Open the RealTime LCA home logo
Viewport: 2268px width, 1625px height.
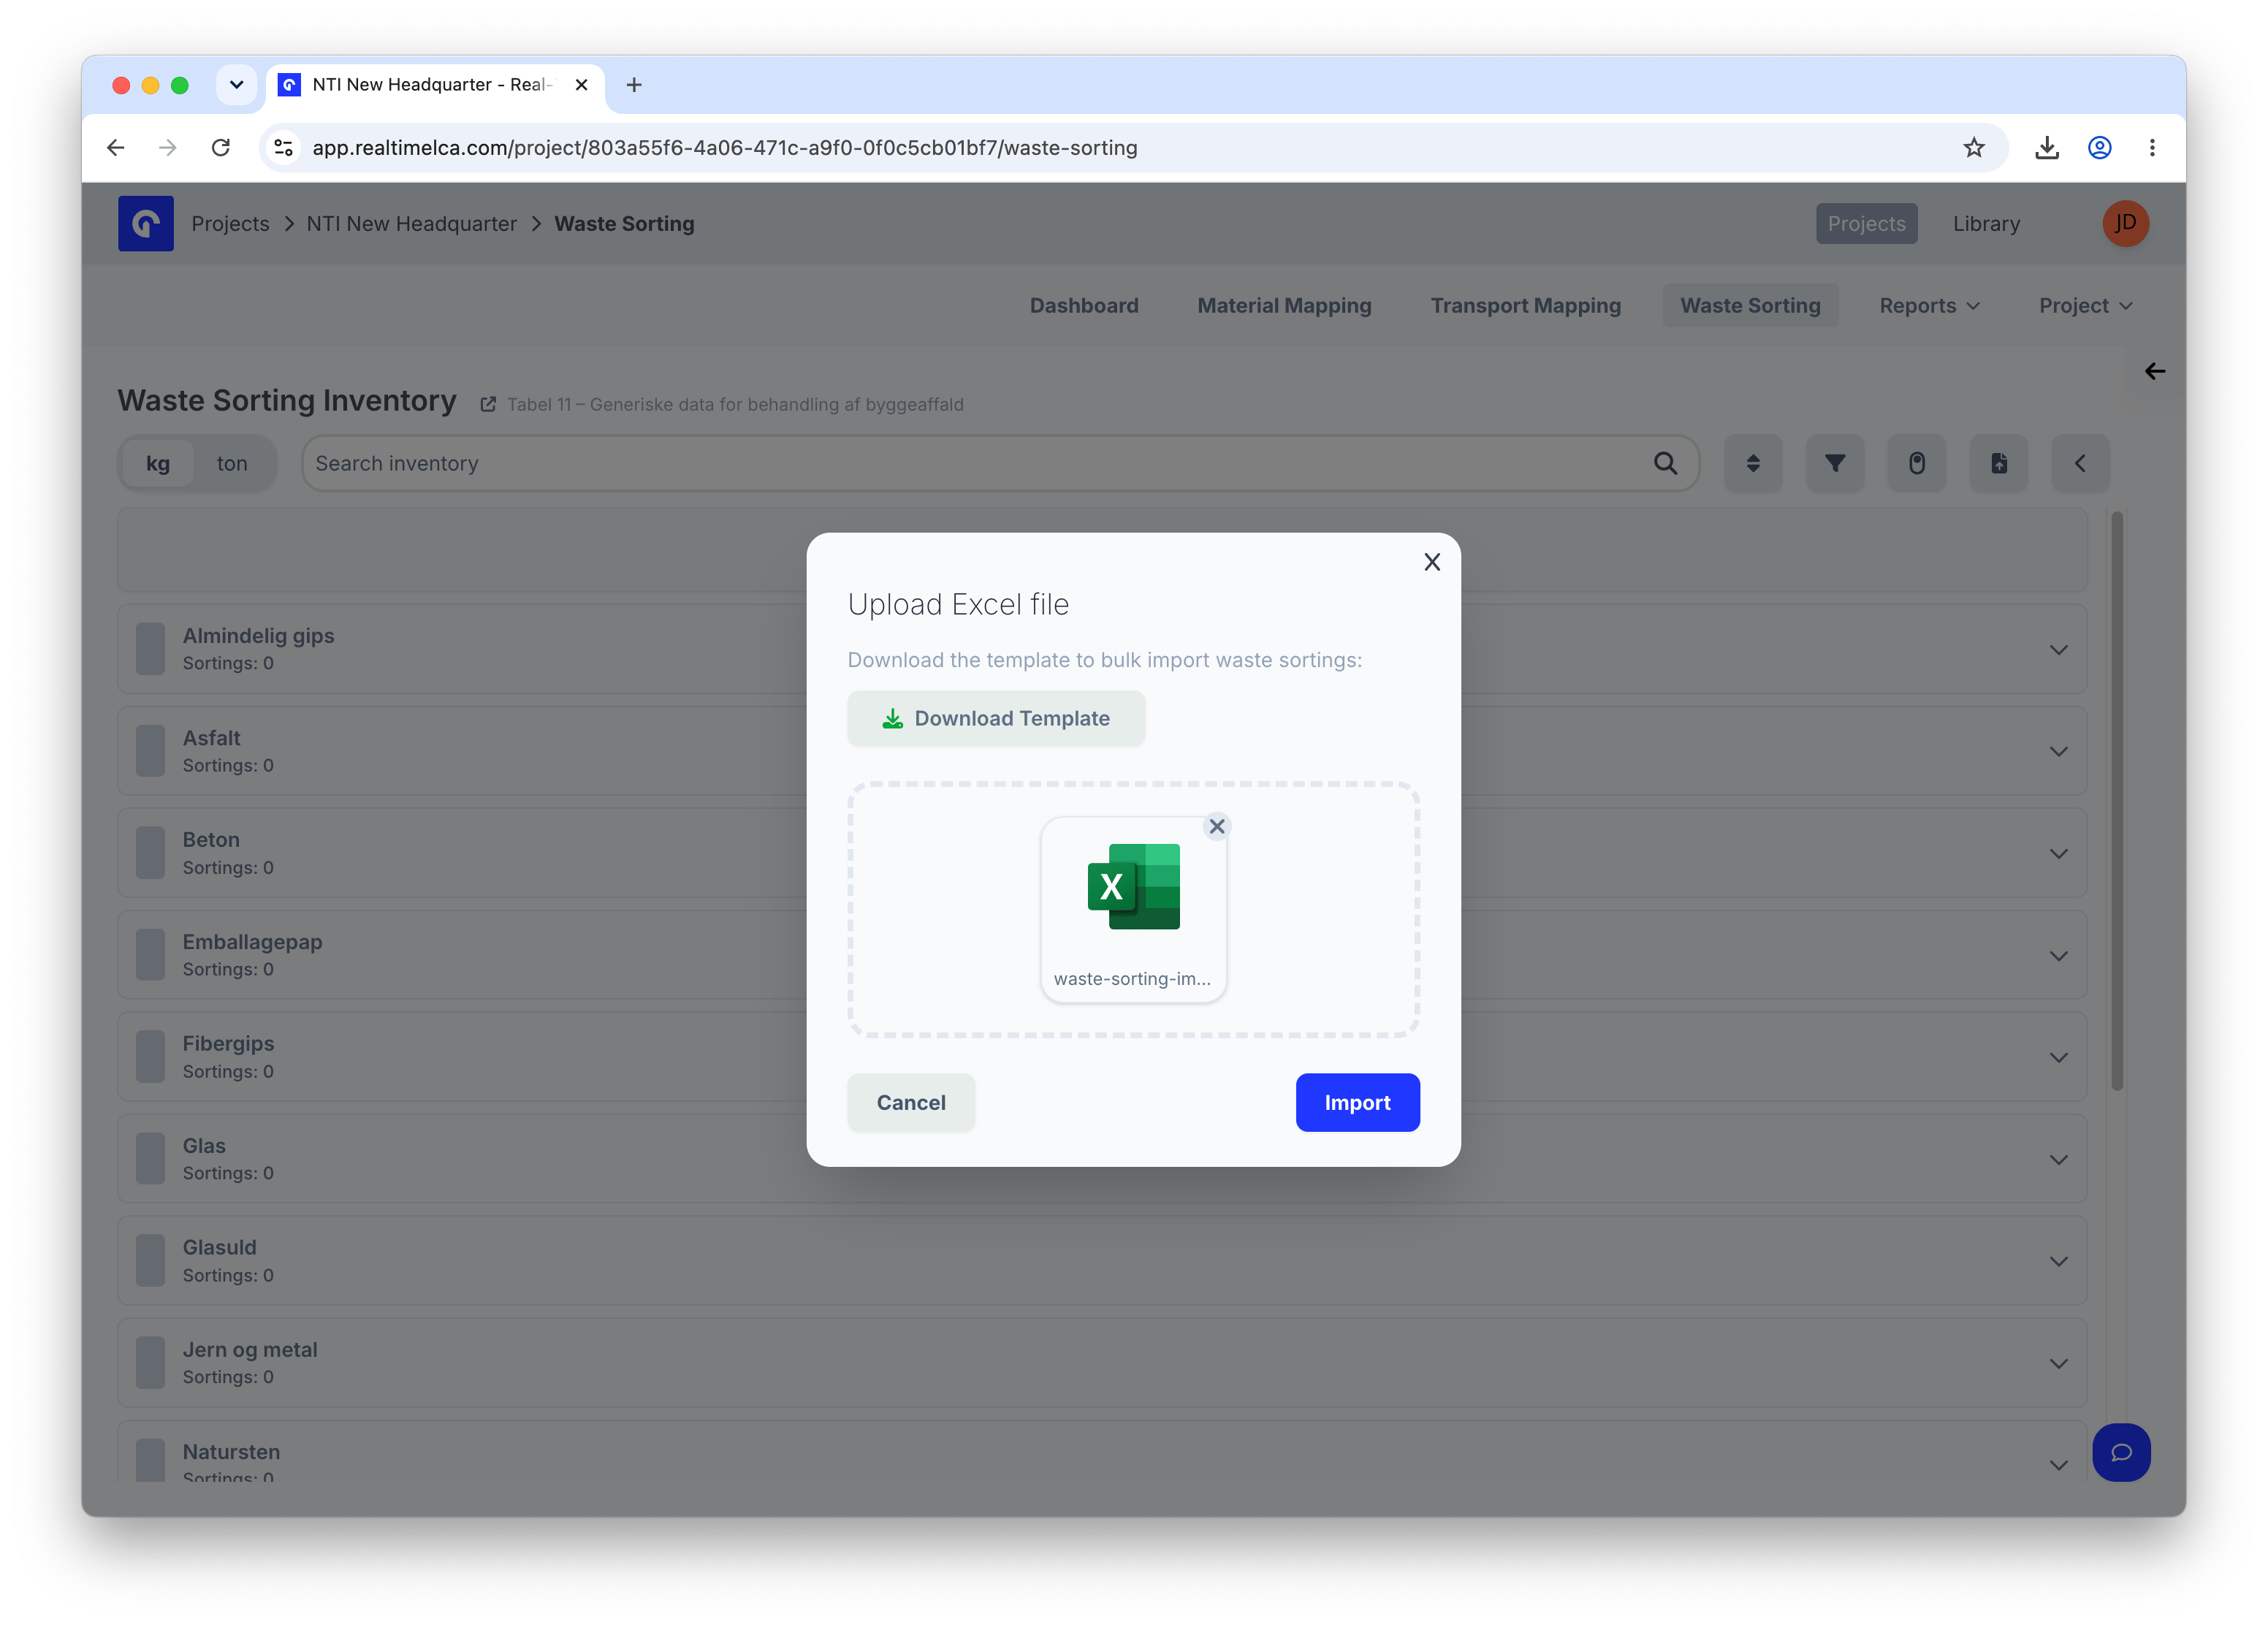pyautogui.click(x=146, y=223)
